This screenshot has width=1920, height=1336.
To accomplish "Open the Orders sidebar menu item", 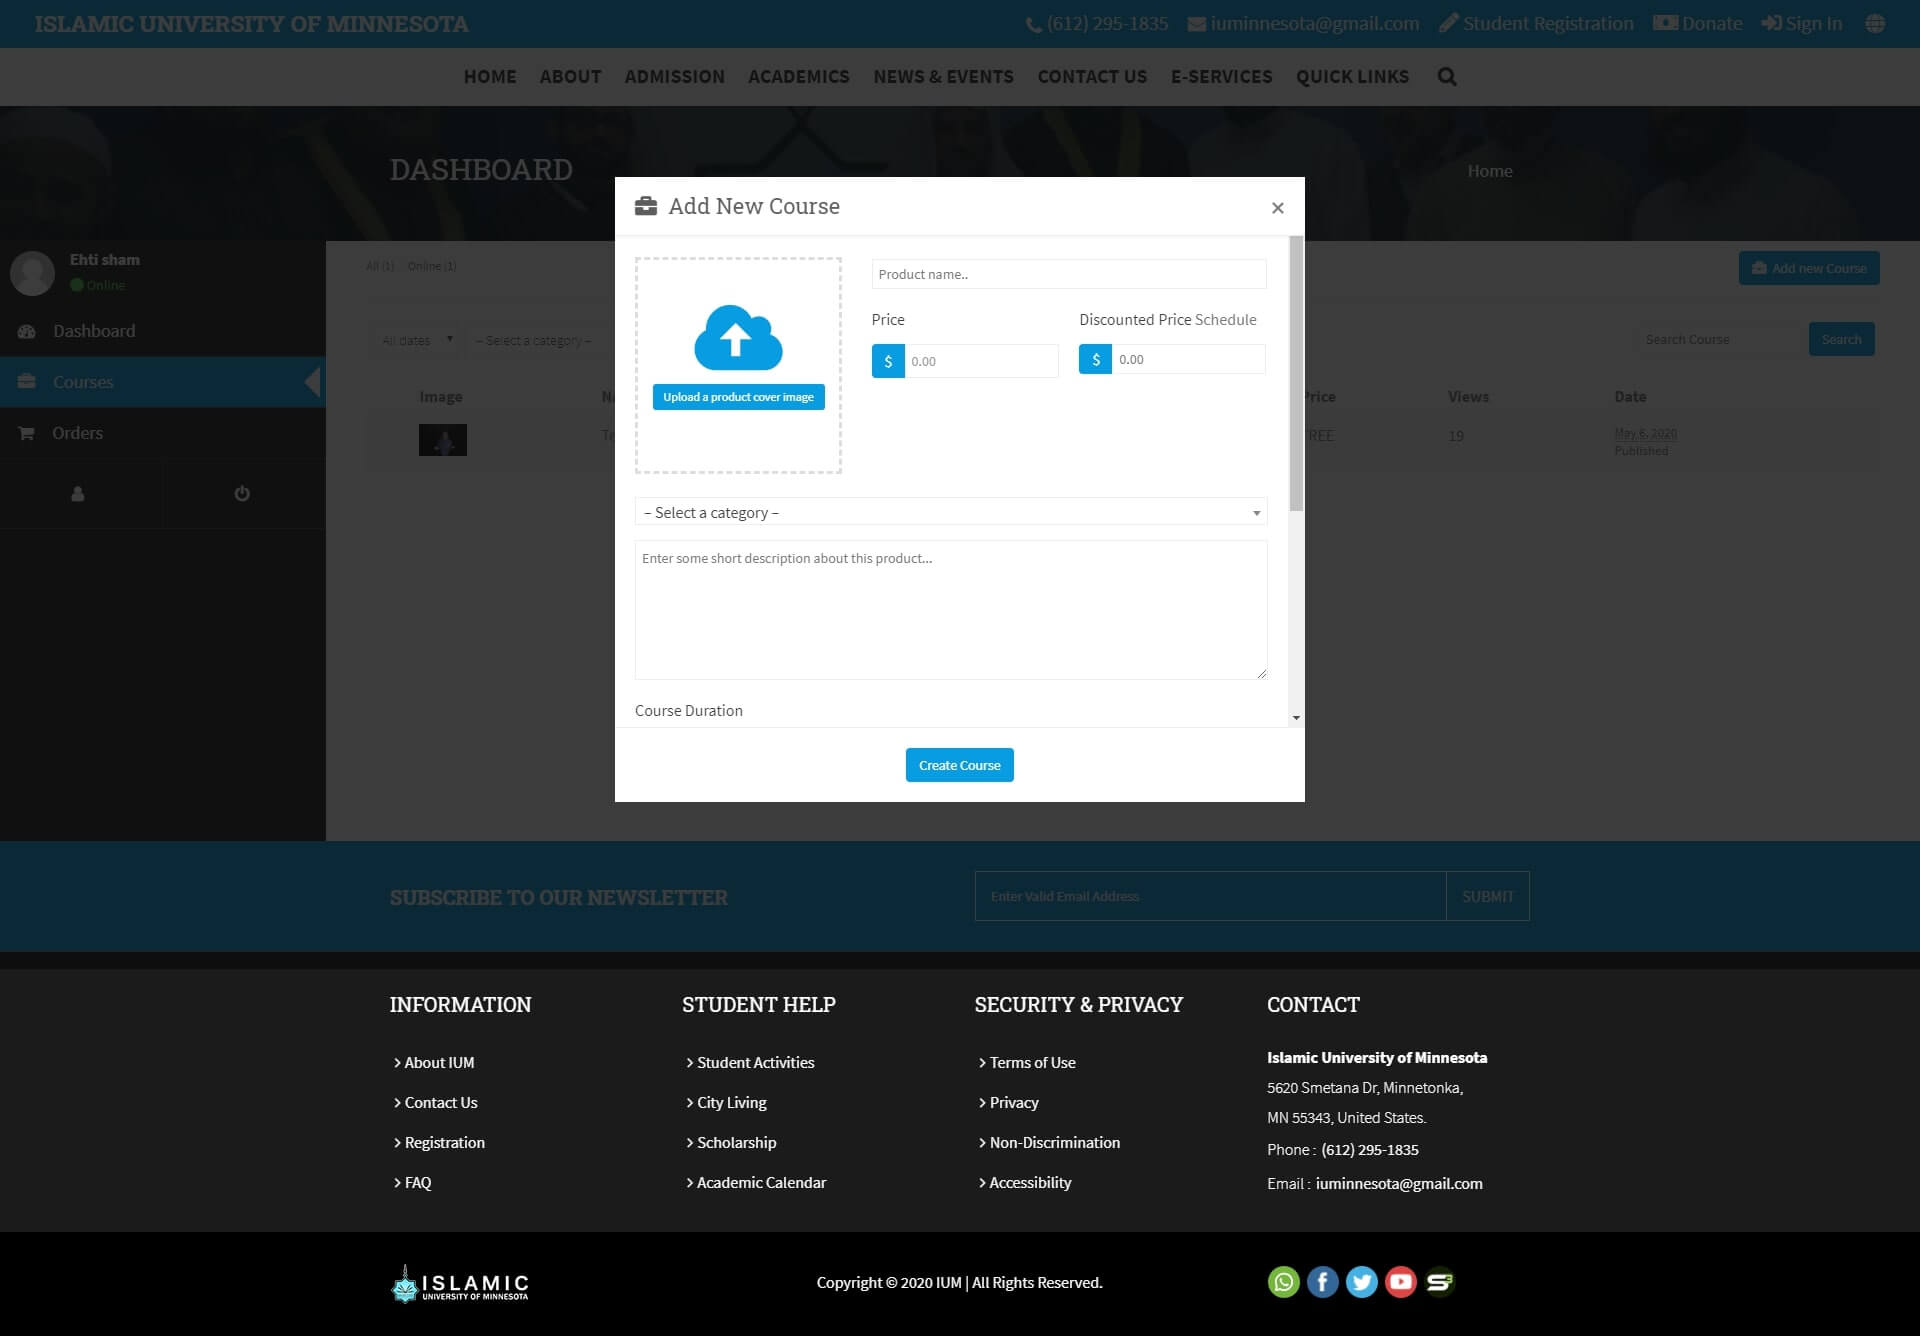I will [77, 433].
